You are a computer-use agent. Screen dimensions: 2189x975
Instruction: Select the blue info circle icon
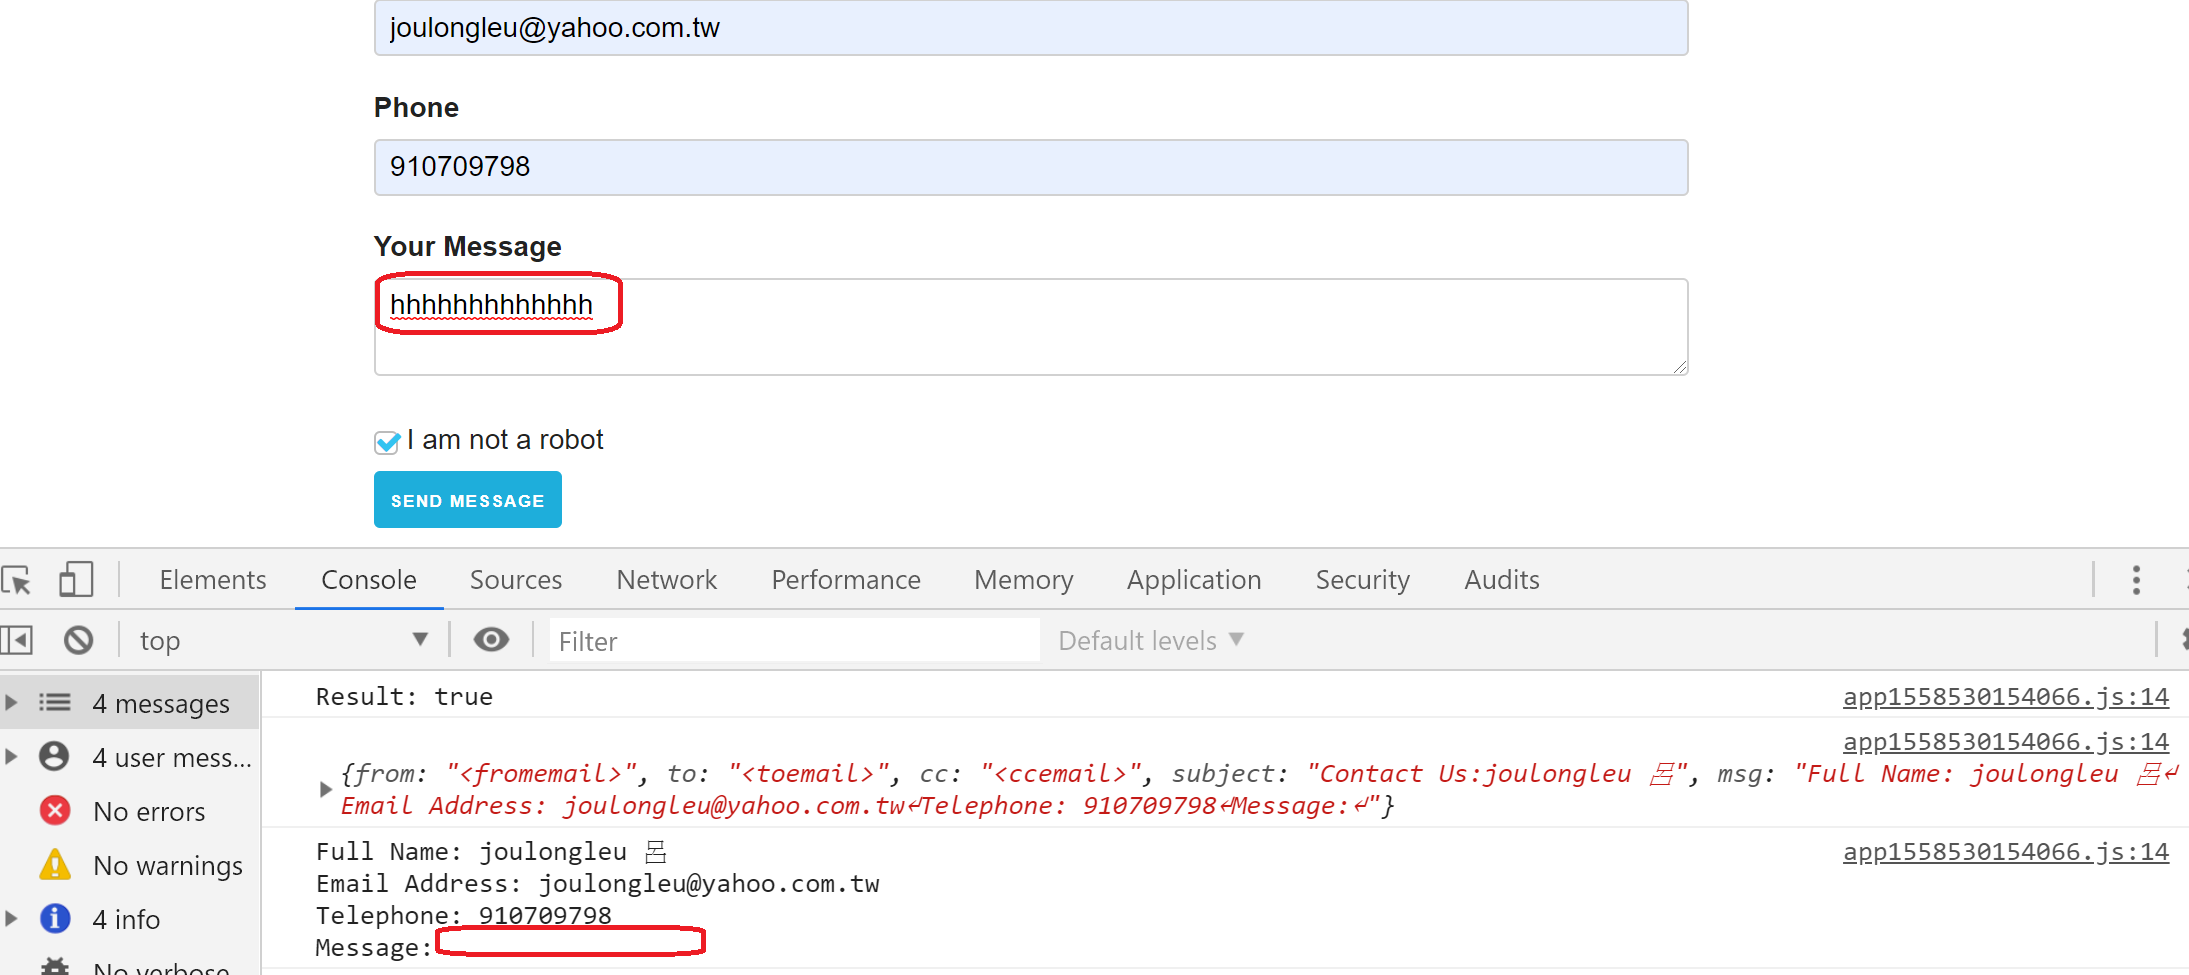(x=55, y=918)
